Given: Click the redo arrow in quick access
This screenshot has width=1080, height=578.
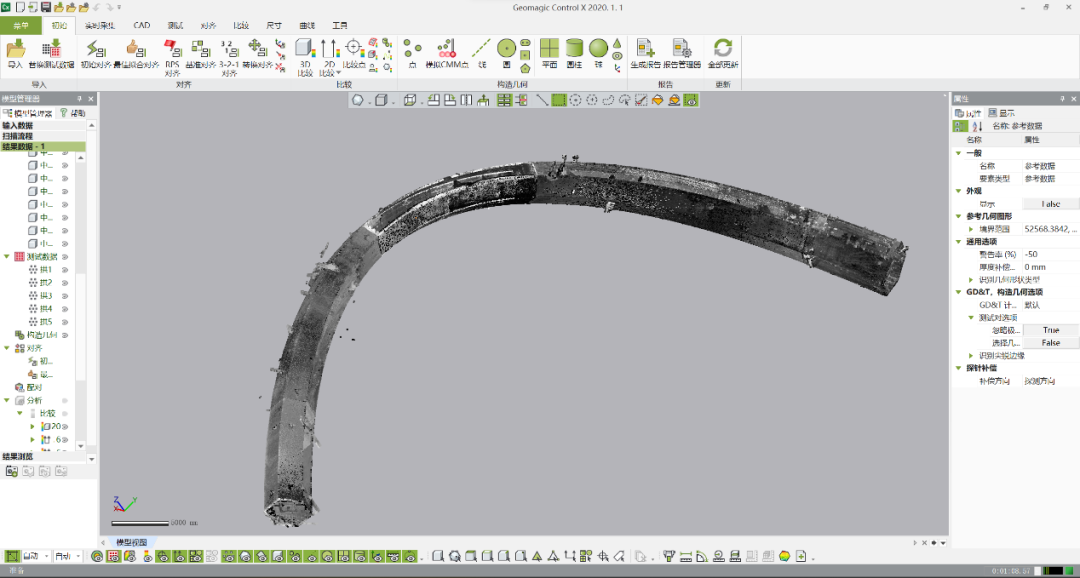Looking at the screenshot, I should pyautogui.click(x=110, y=7).
